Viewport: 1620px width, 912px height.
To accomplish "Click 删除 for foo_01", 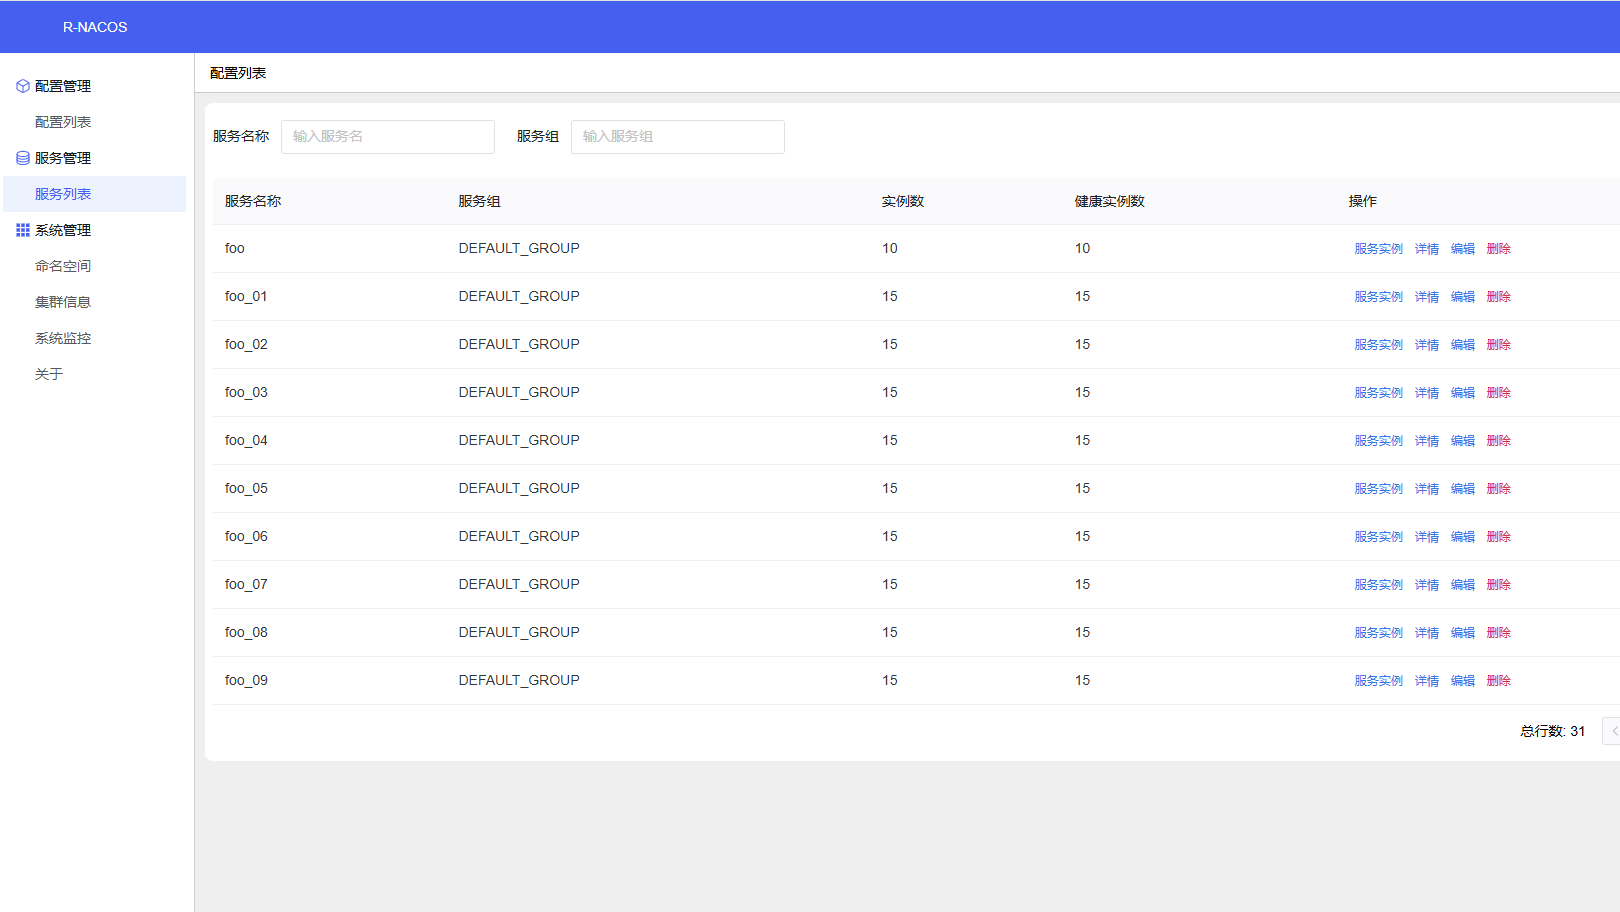I will [1499, 297].
